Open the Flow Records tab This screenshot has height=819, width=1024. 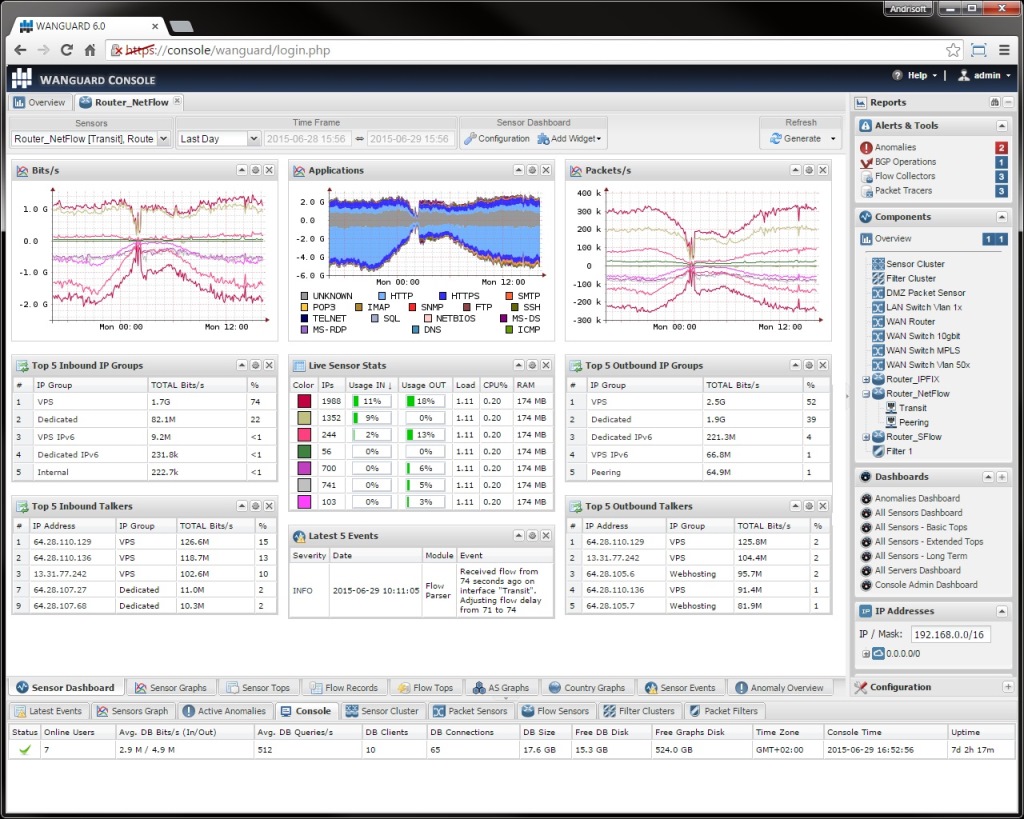344,687
